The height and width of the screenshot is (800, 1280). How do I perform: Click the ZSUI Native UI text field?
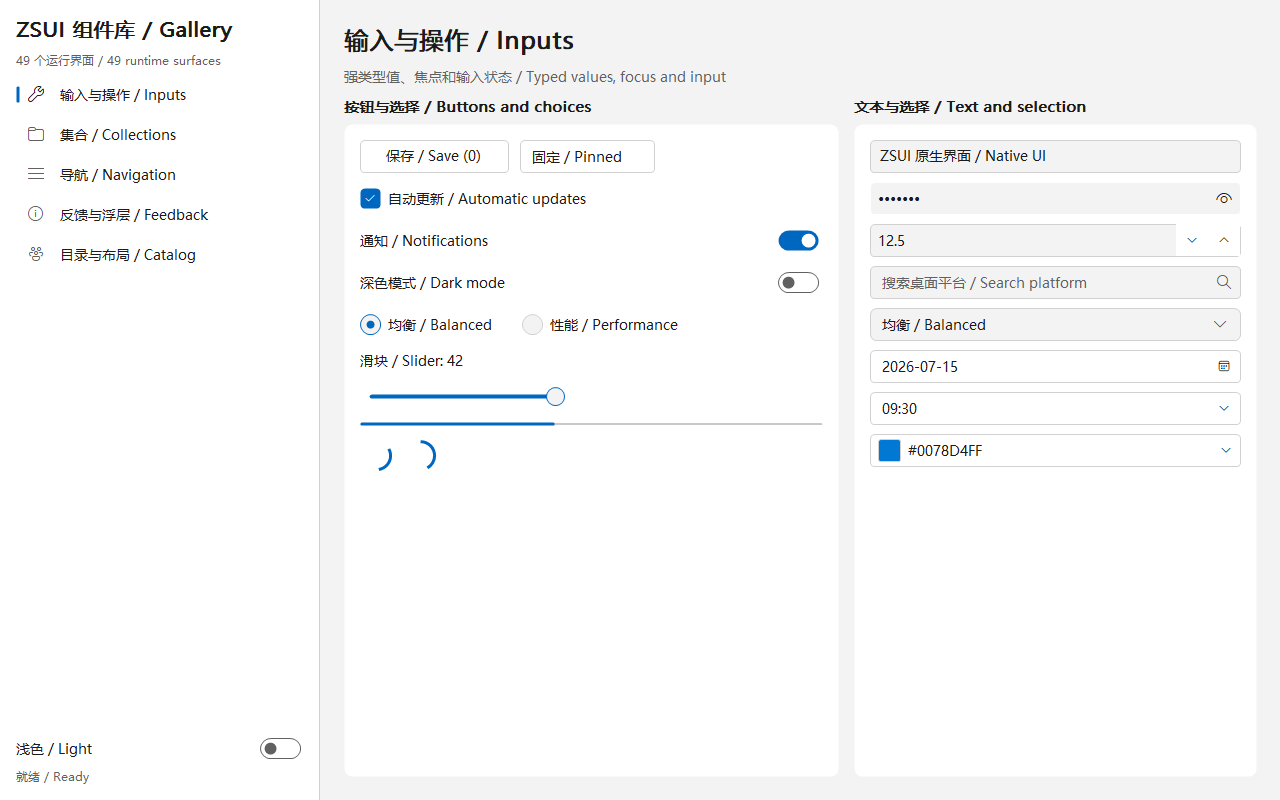[1055, 156]
